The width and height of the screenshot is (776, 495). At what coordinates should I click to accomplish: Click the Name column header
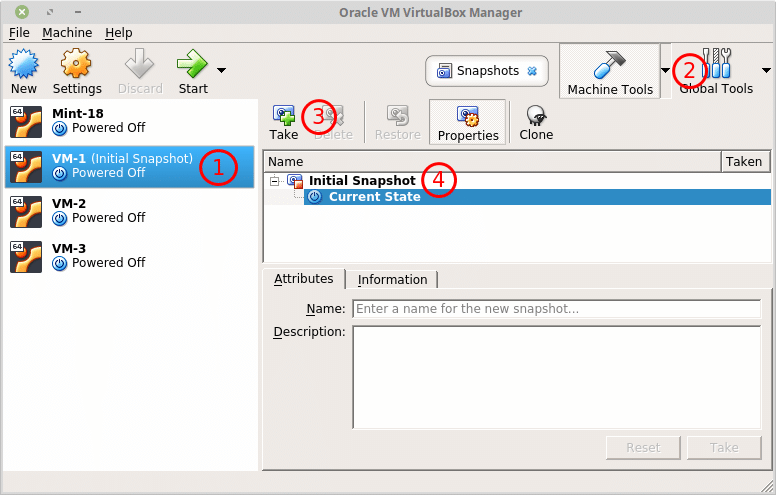[x=492, y=162]
